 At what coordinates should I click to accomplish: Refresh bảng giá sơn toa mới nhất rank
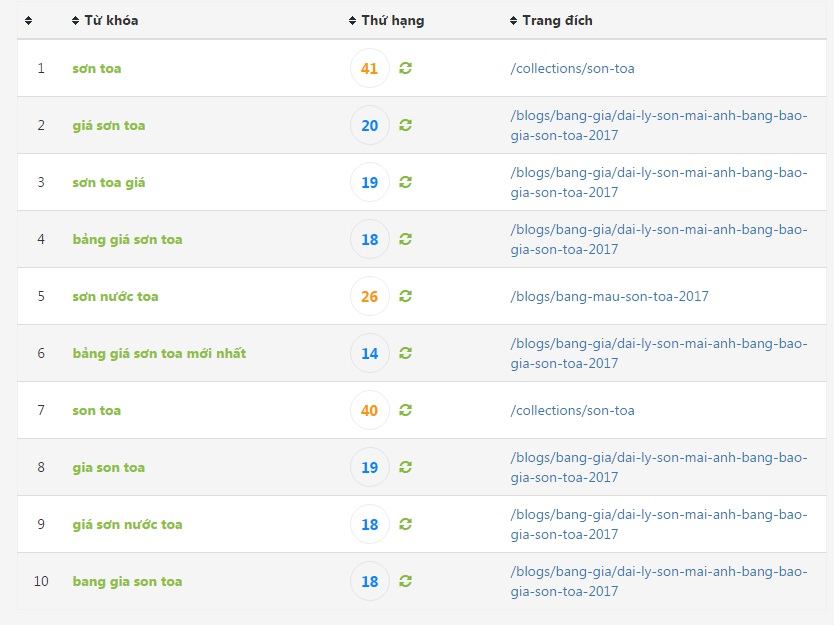click(405, 353)
